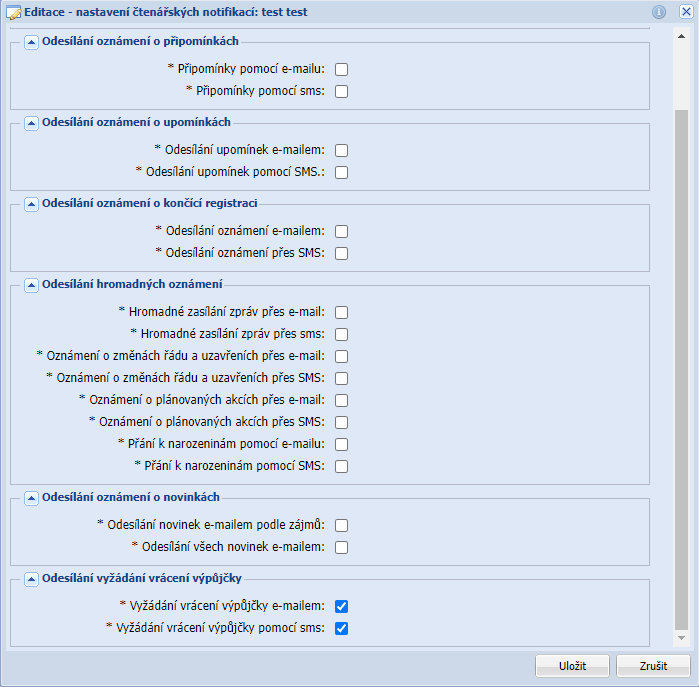The height and width of the screenshot is (687, 699).
Task: Click the scrollbar down arrow
Action: pyautogui.click(x=682, y=637)
